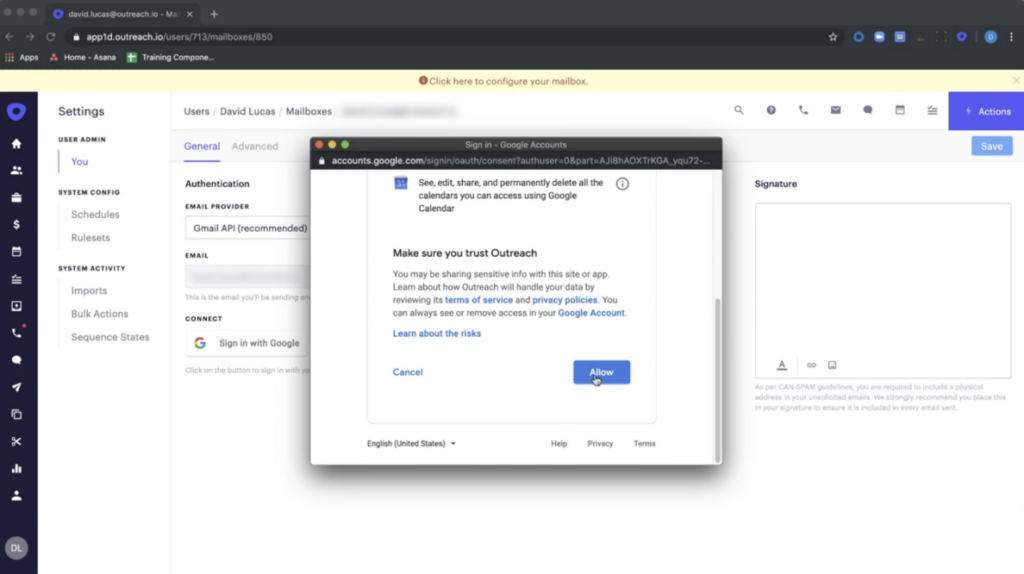
Task: Reload the browser page
Action: pyautogui.click(x=50, y=37)
